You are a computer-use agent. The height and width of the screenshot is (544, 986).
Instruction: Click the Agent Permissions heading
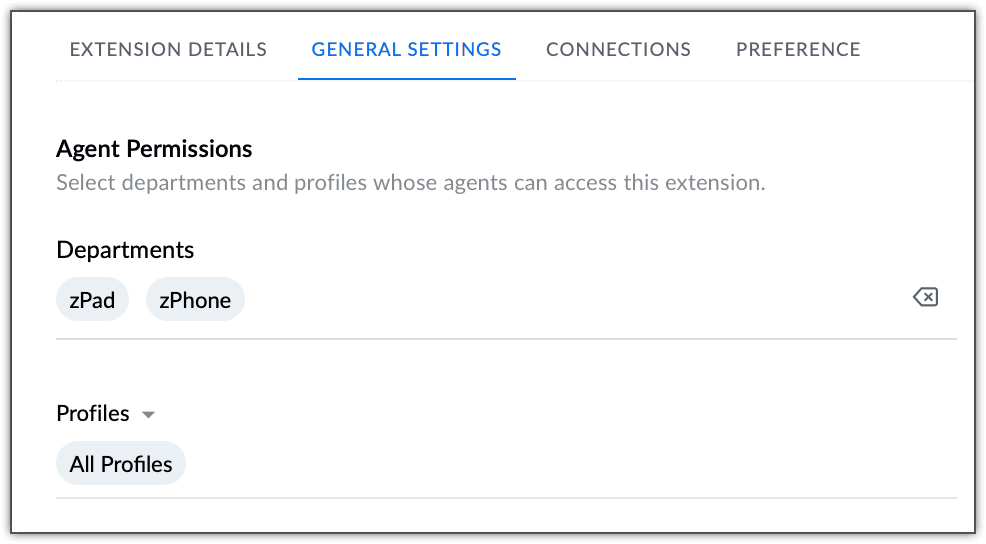tap(154, 149)
